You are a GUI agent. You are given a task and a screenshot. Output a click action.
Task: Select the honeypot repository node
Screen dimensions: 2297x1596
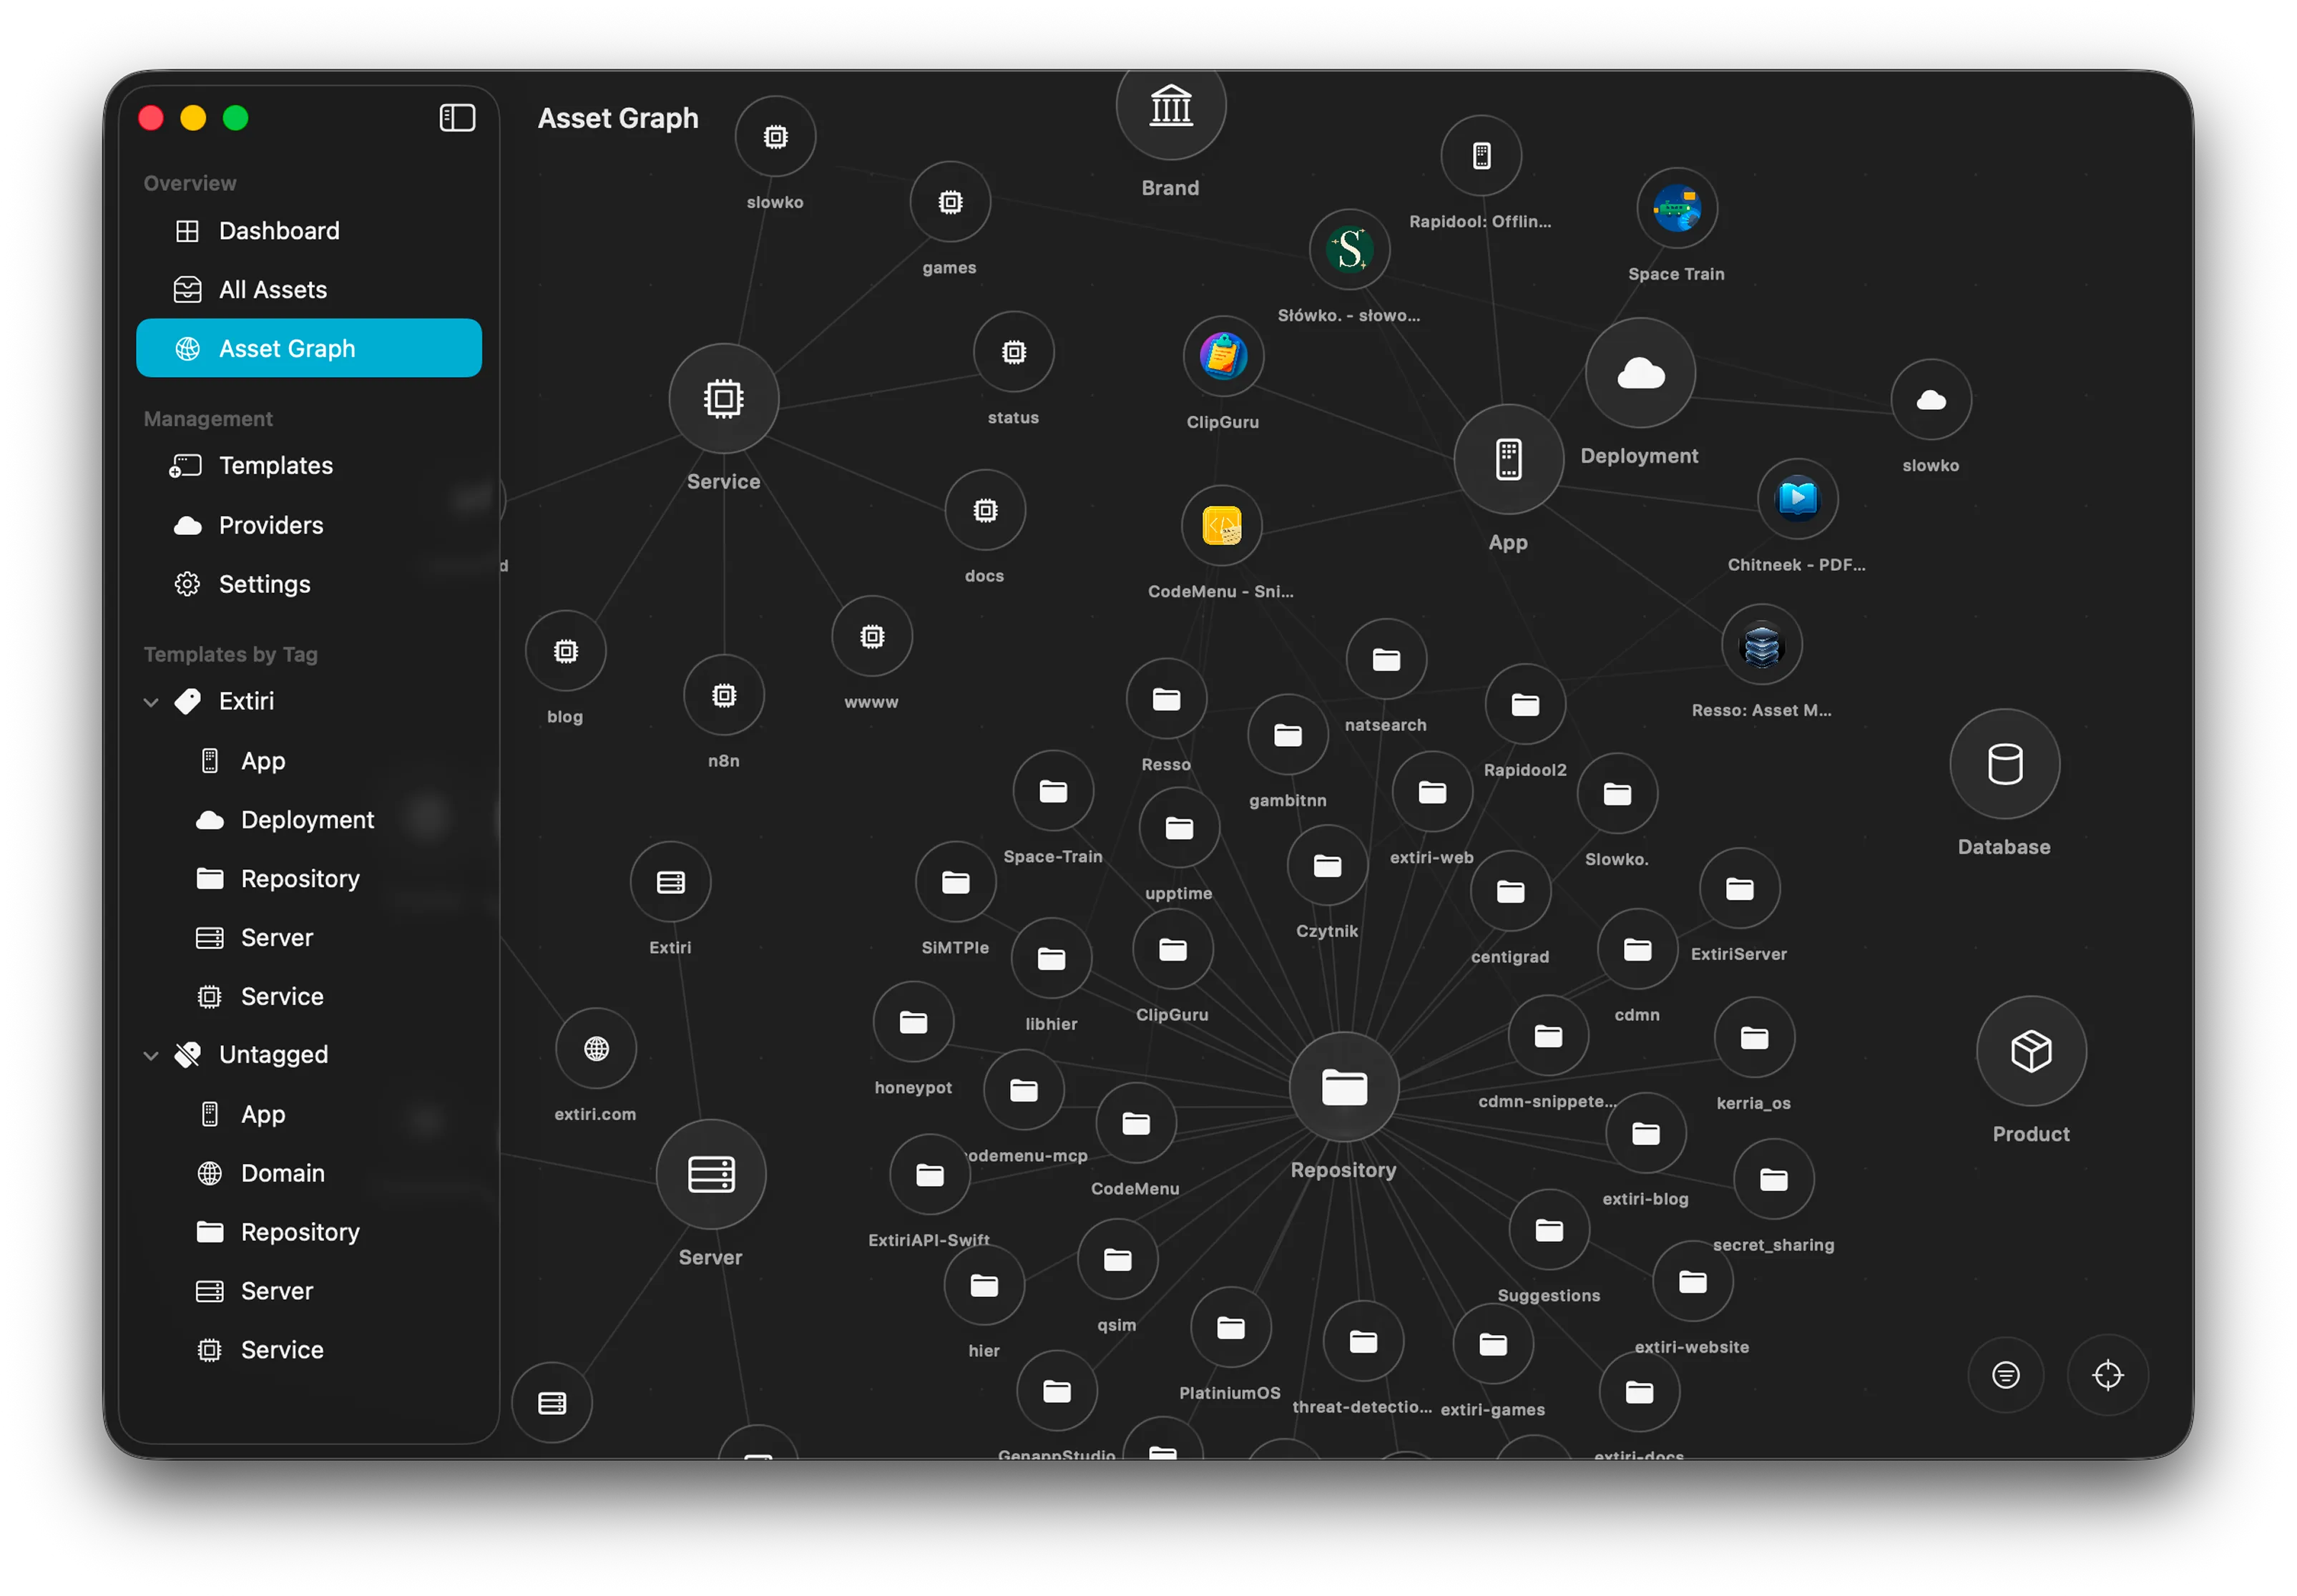point(913,1022)
